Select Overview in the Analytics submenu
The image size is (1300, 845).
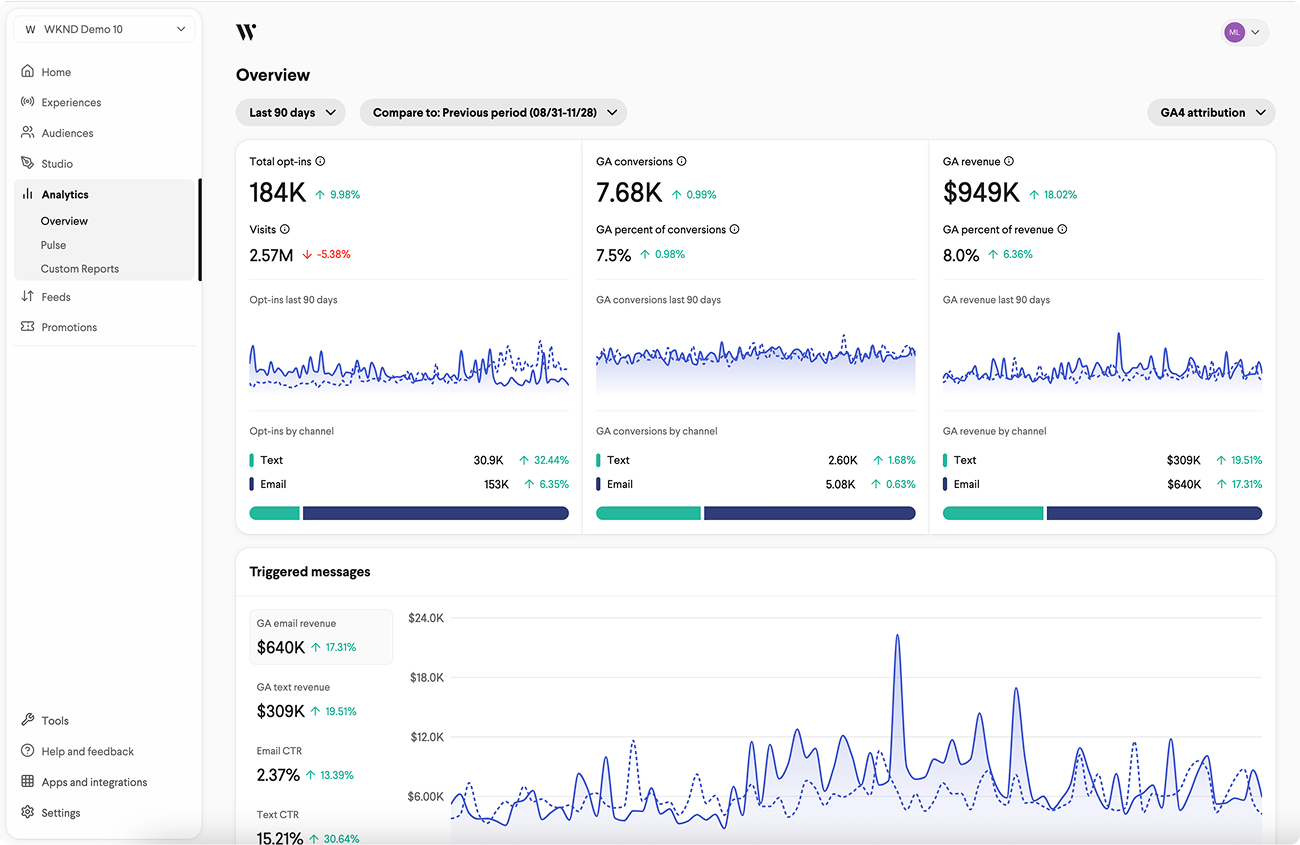pyautogui.click(x=64, y=220)
